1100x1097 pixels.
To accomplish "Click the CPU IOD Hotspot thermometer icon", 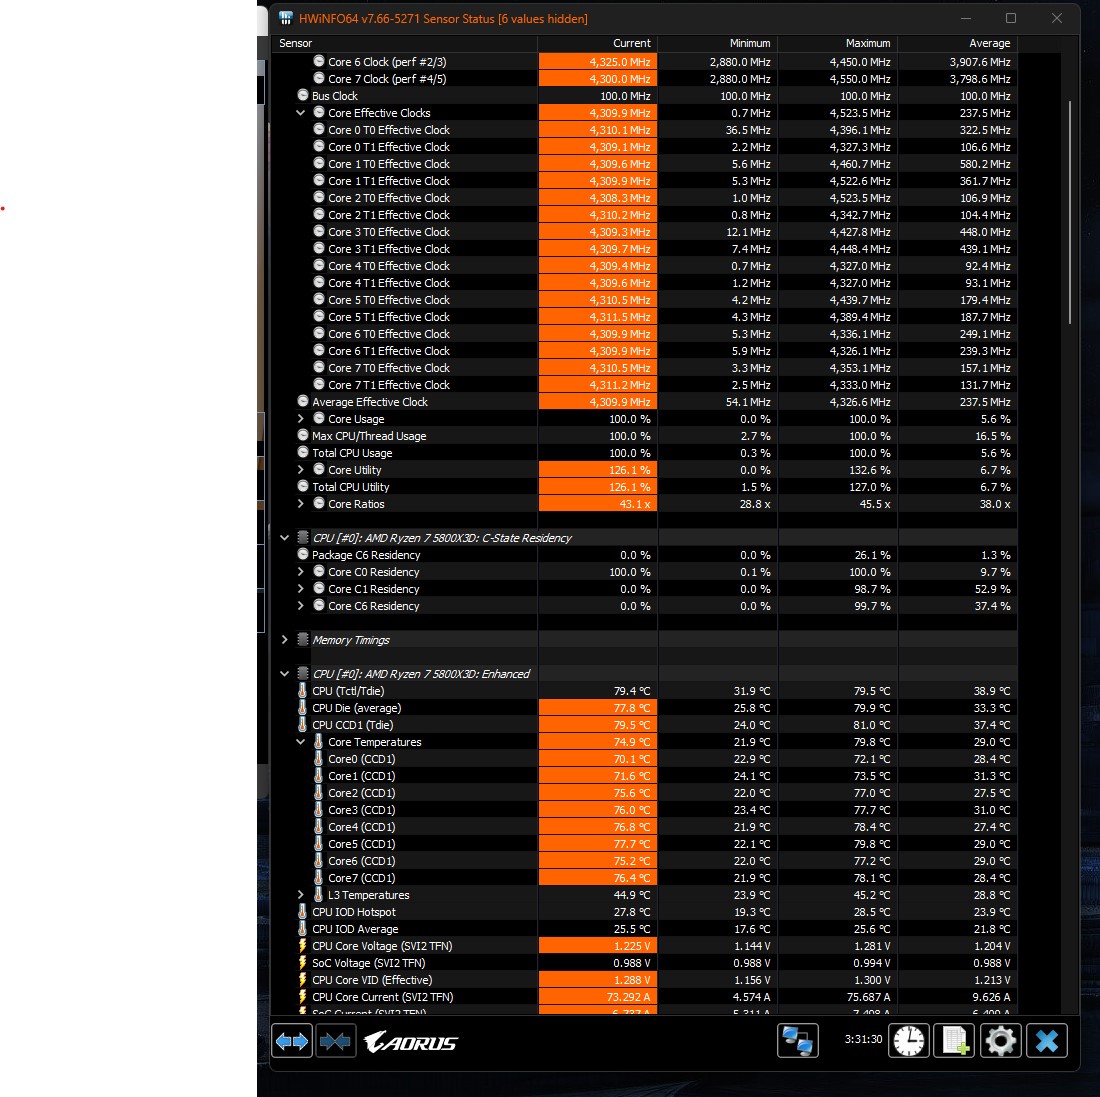I will click(x=303, y=912).
